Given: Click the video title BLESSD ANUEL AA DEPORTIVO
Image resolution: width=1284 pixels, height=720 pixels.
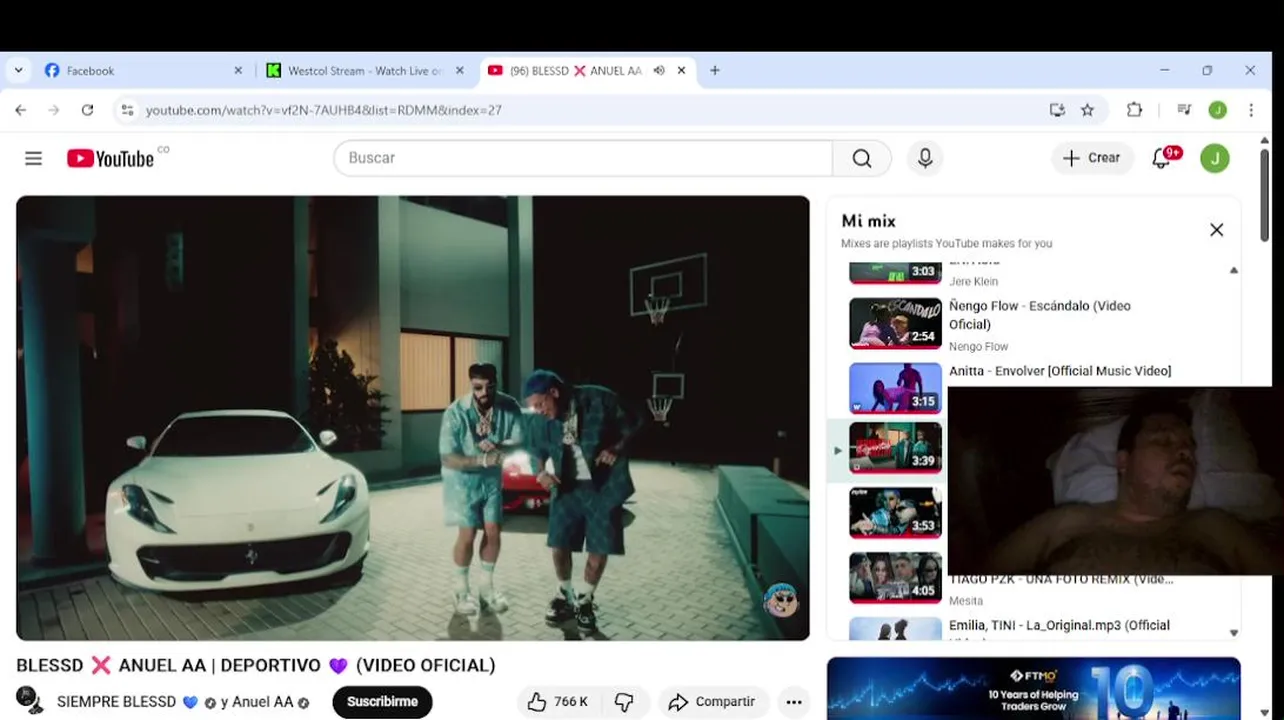Looking at the screenshot, I should click(x=256, y=666).
